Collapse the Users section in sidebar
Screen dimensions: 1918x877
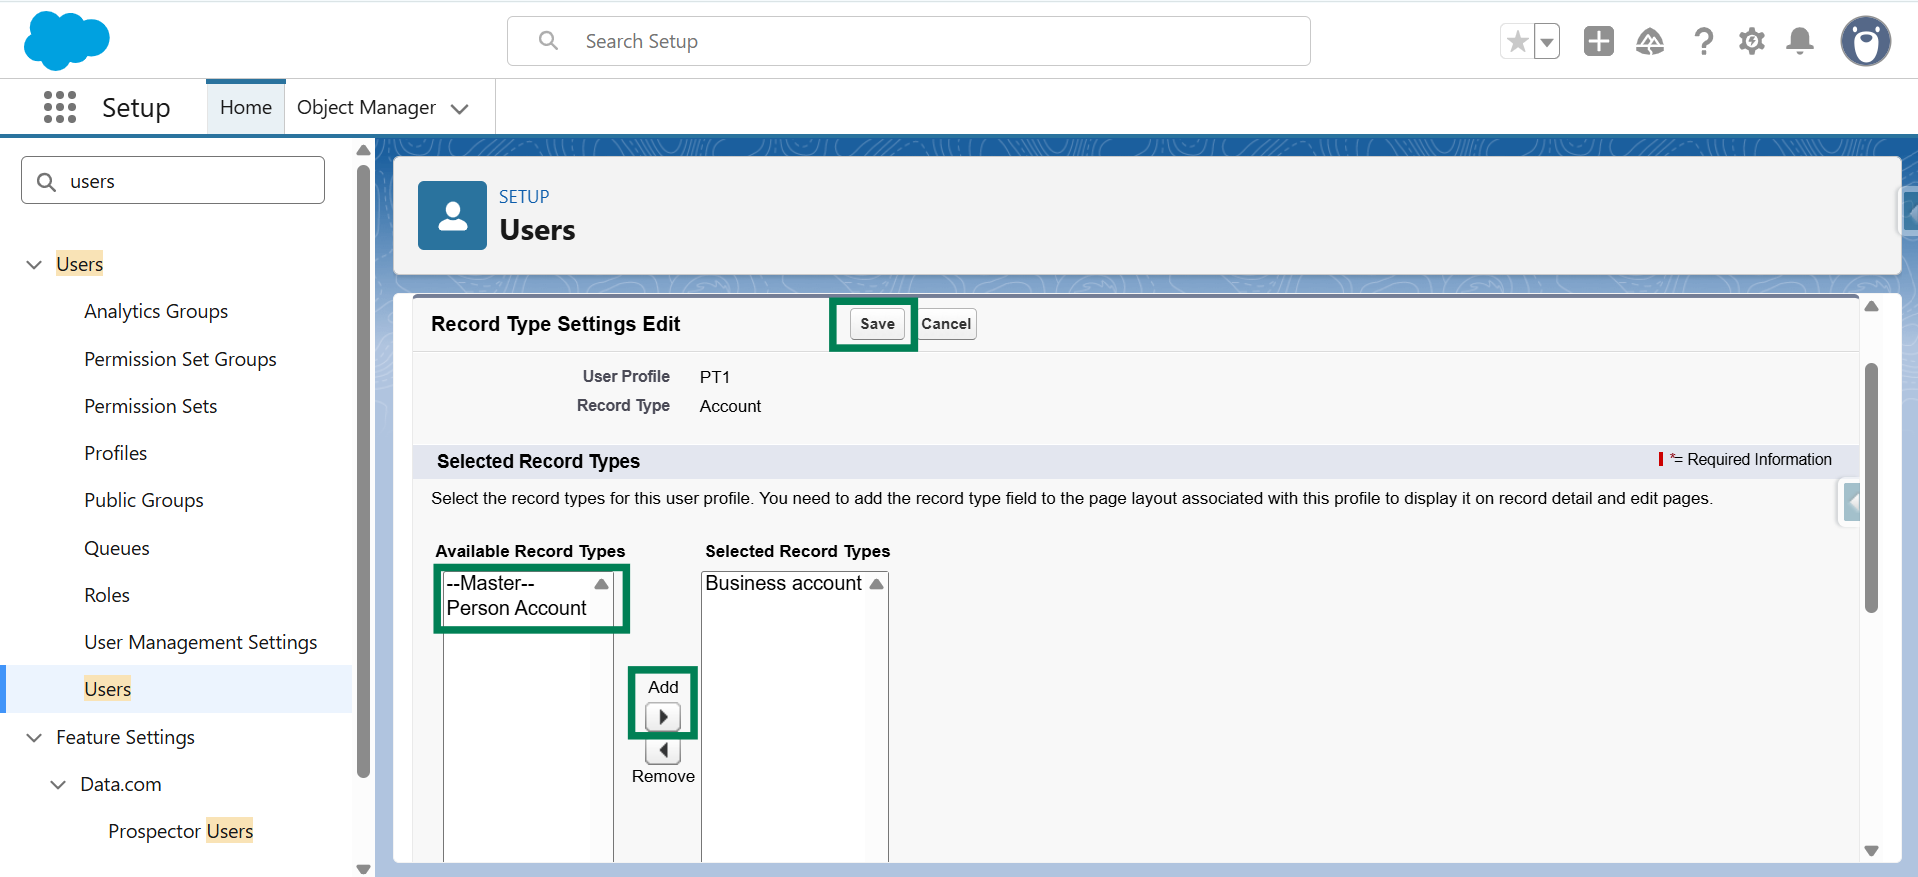click(34, 264)
